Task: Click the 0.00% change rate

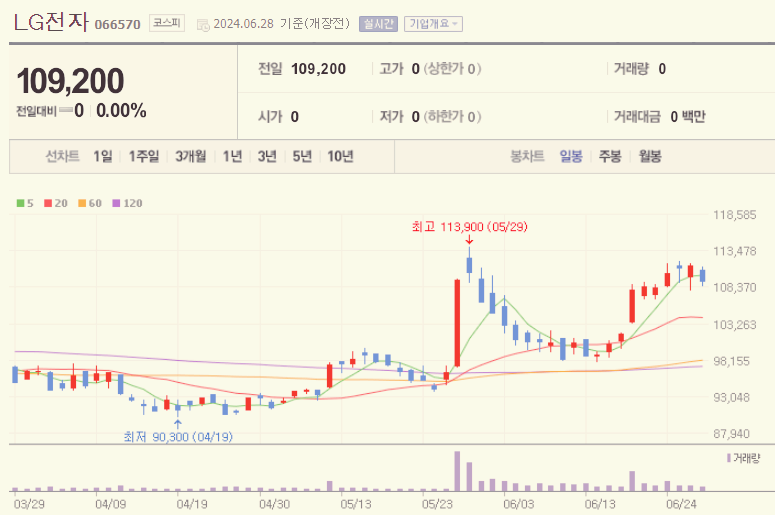Action: click(121, 111)
